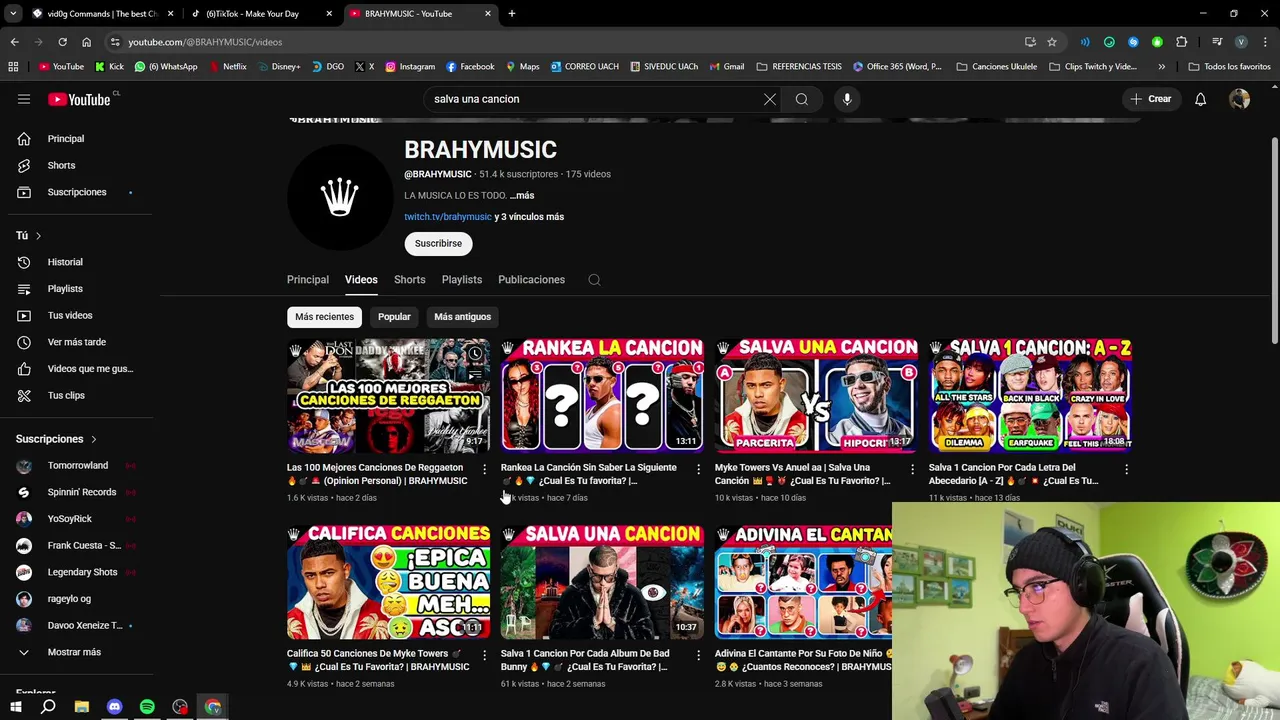The height and width of the screenshot is (720, 1280).
Task: Open the YouTube hamburger guide menu
Action: (x=24, y=99)
